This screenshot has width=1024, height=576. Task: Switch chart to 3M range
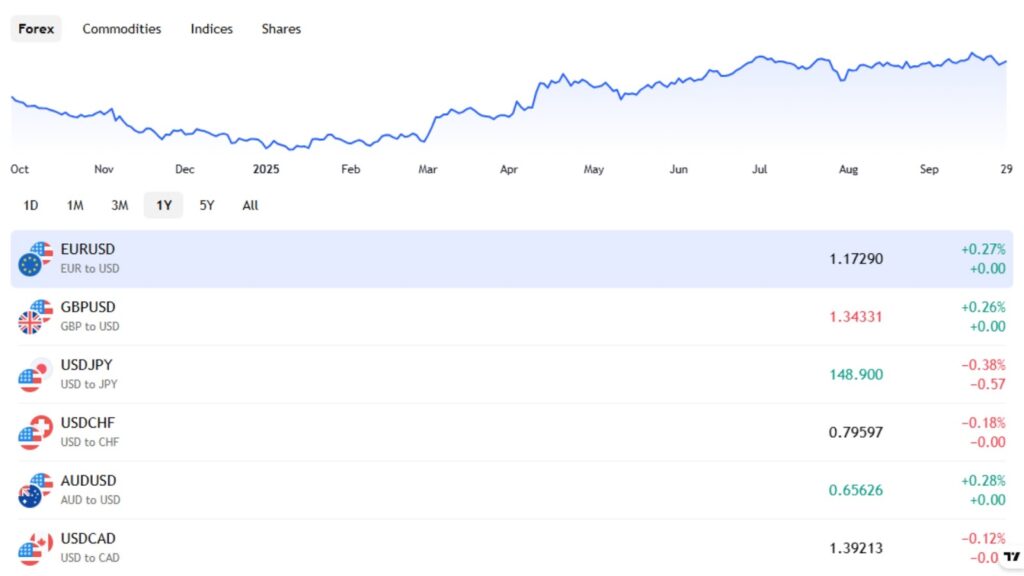[x=119, y=205]
